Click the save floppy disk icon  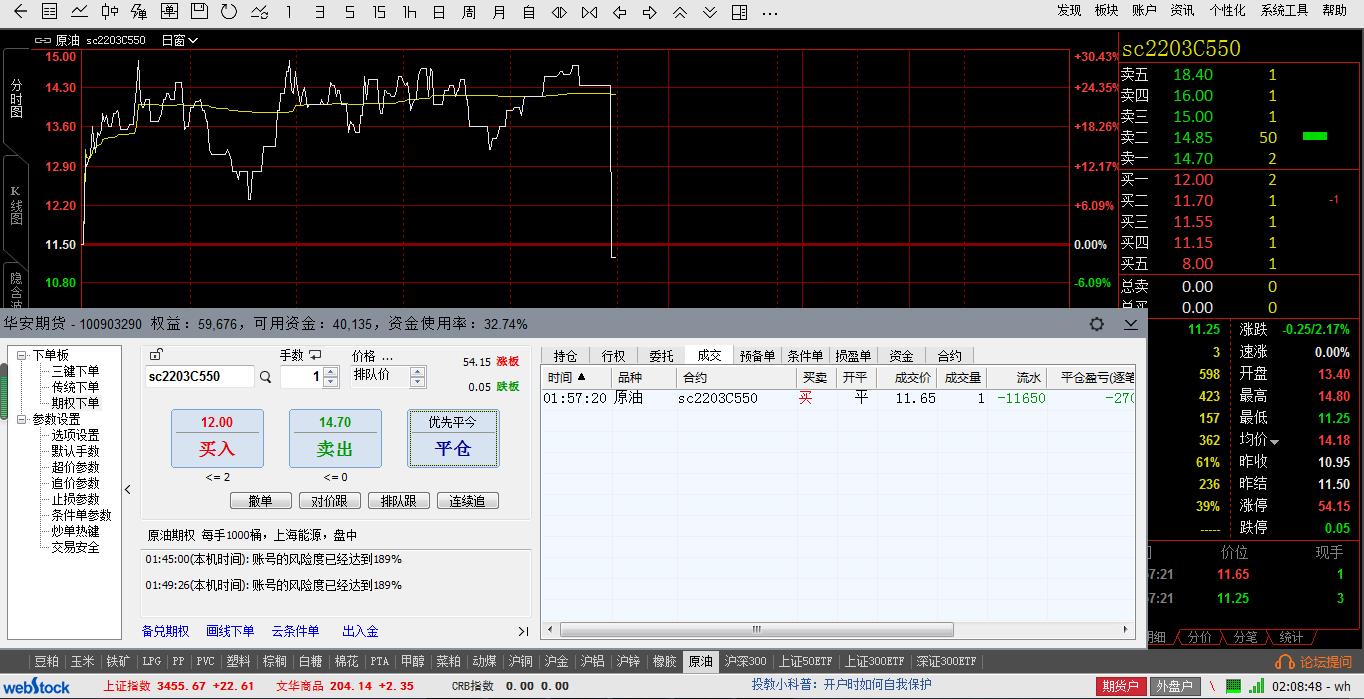pos(199,12)
